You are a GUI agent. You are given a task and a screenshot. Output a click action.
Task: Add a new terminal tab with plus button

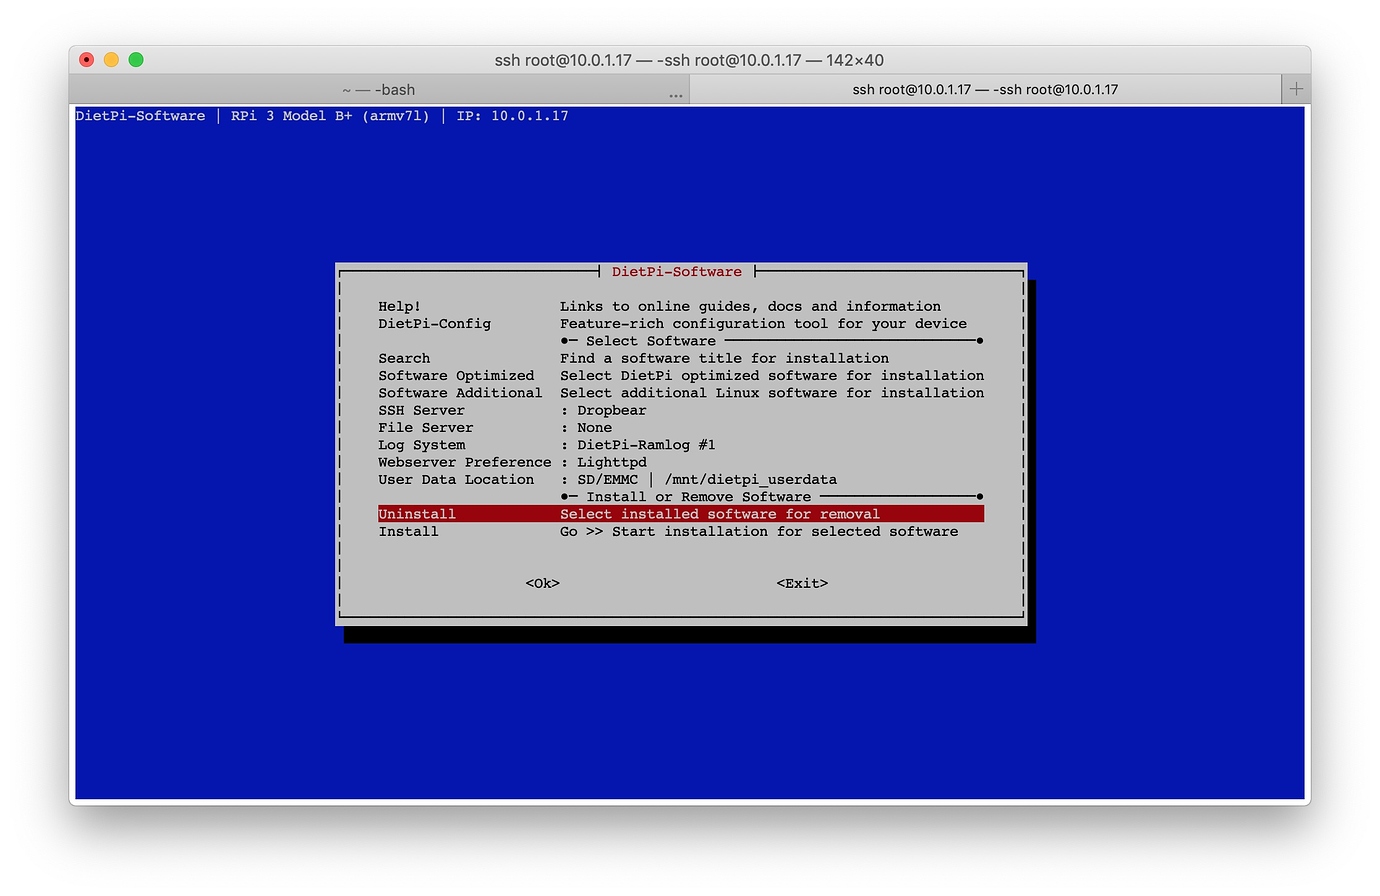1296,89
